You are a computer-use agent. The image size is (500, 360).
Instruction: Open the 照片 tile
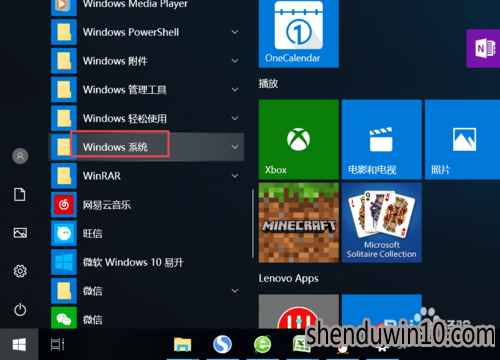[x=463, y=139]
